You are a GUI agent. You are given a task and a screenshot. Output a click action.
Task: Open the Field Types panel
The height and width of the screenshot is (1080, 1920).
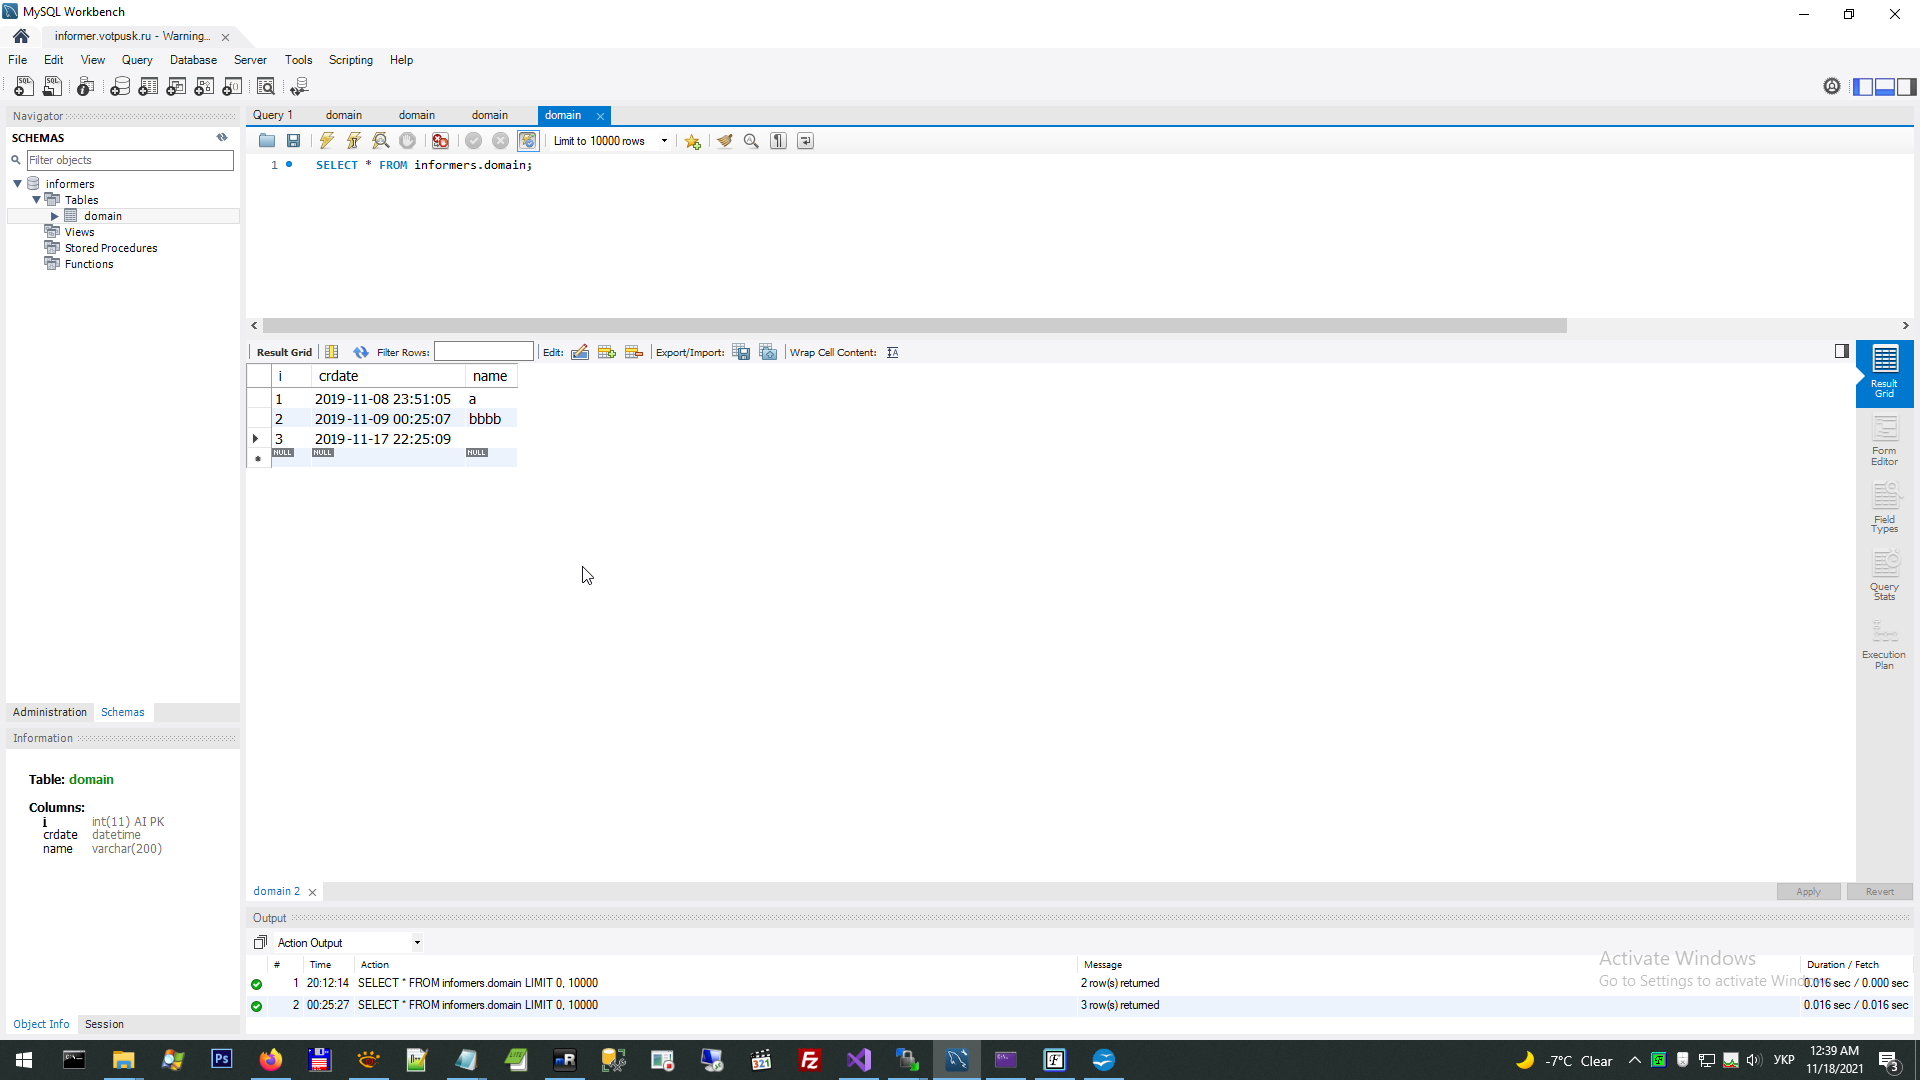click(x=1884, y=509)
